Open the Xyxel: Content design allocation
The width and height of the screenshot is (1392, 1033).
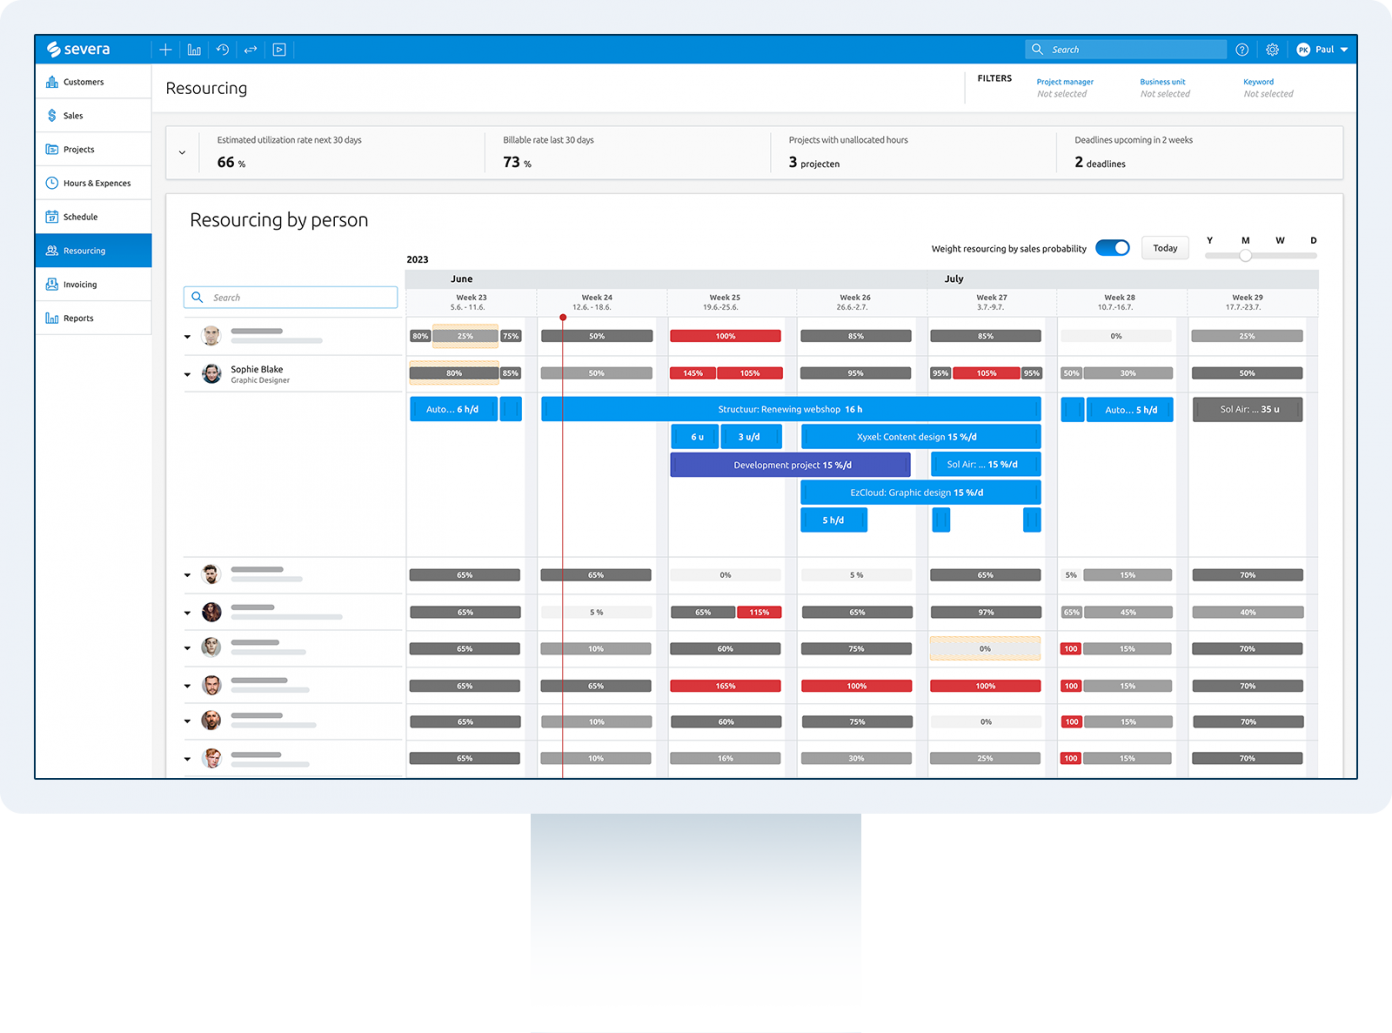pyautogui.click(x=920, y=437)
